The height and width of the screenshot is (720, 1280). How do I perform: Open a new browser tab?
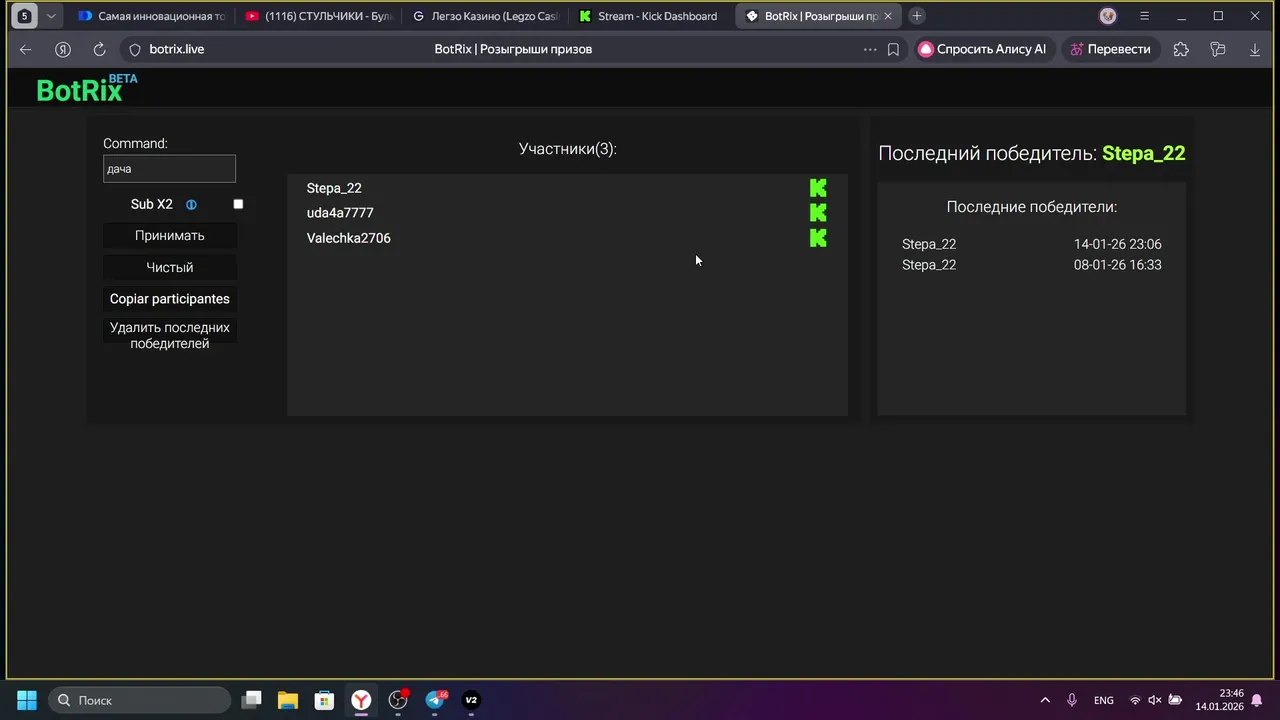tap(917, 16)
